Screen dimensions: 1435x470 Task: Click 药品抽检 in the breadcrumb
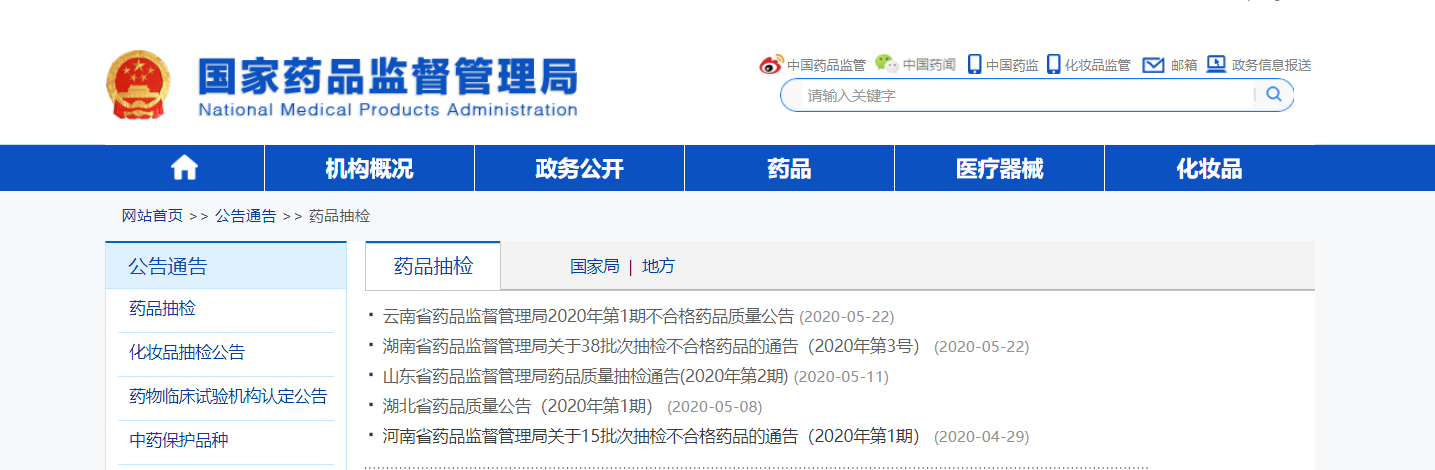[339, 216]
